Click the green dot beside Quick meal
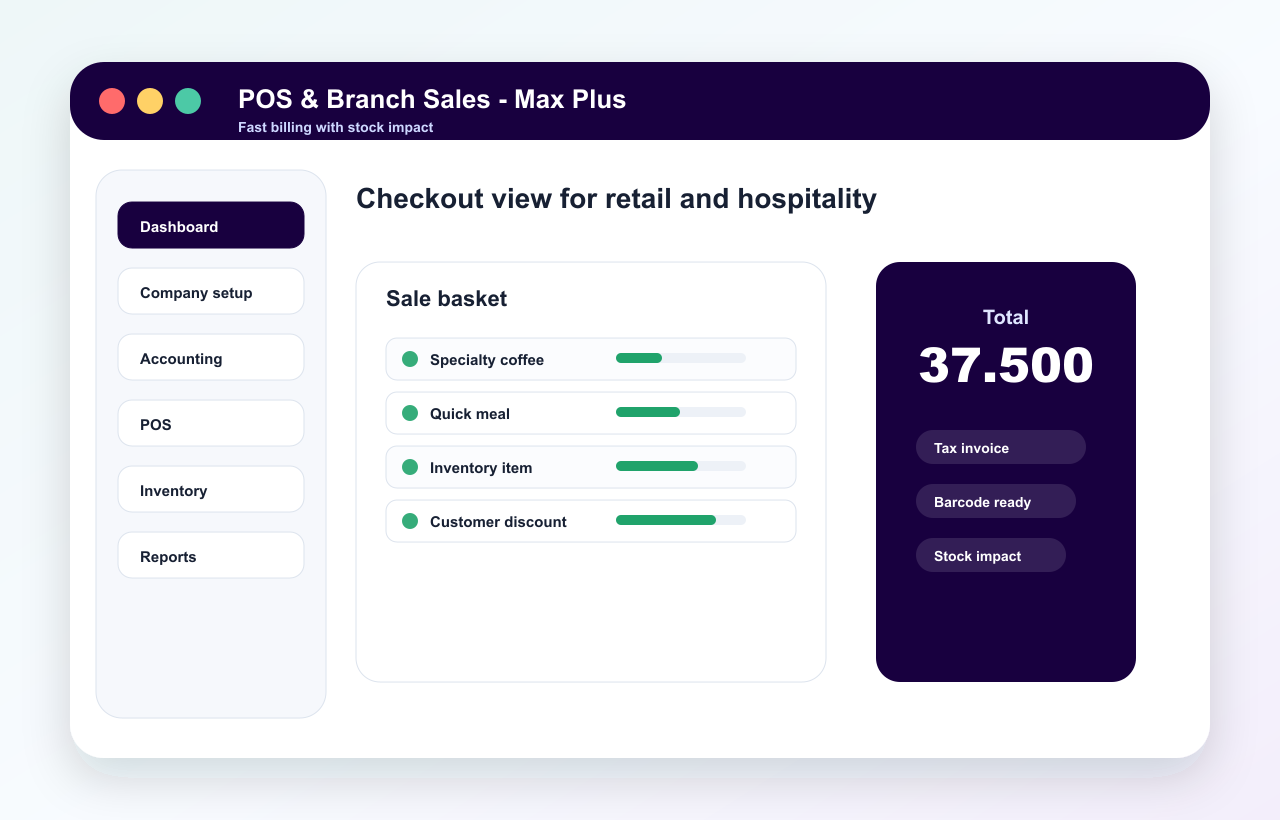This screenshot has width=1280, height=820. pyautogui.click(x=410, y=413)
